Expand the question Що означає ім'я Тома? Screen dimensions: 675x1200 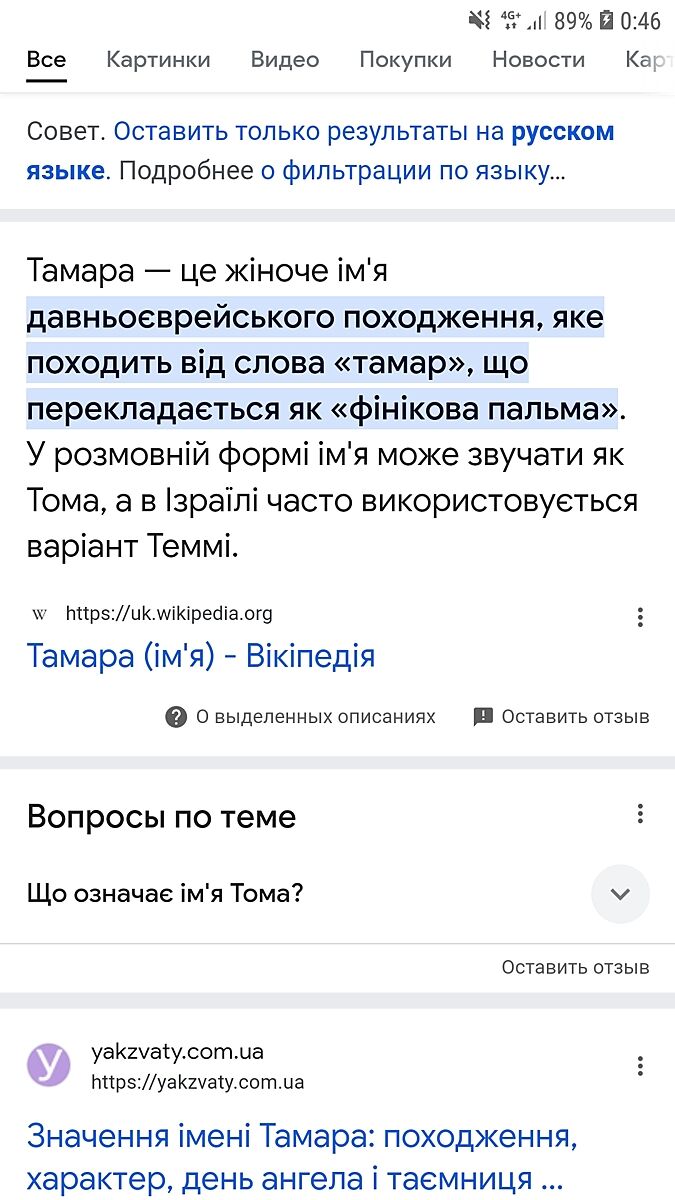coord(166,893)
